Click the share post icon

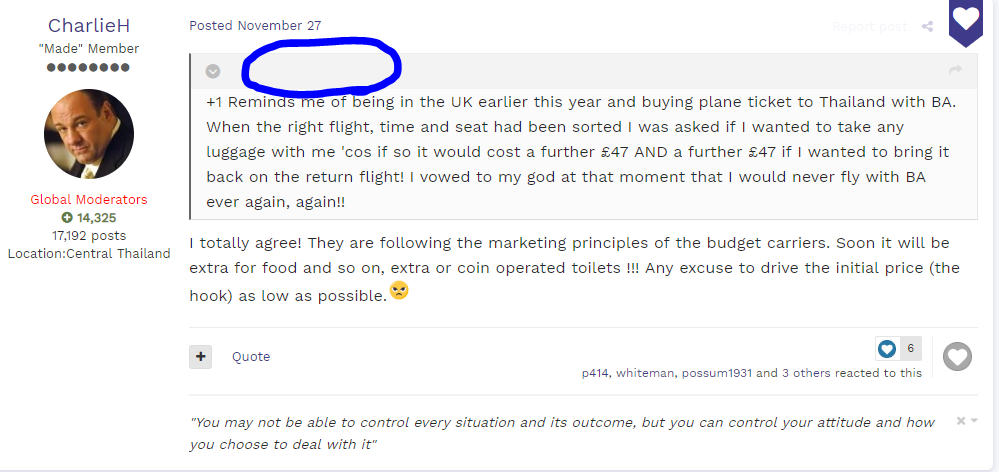(x=928, y=26)
